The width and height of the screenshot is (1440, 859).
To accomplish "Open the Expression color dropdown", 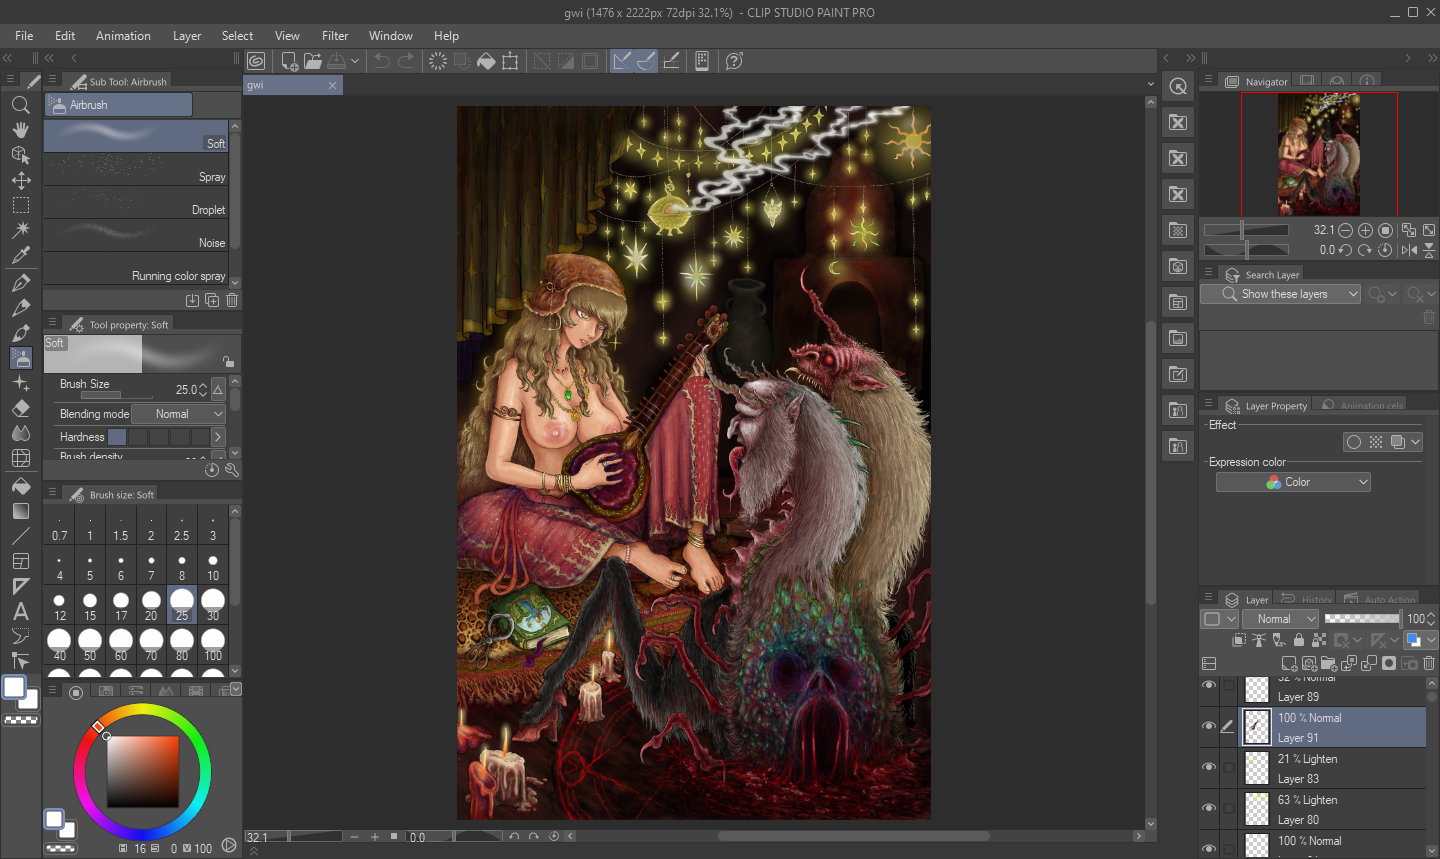I will coord(1293,482).
